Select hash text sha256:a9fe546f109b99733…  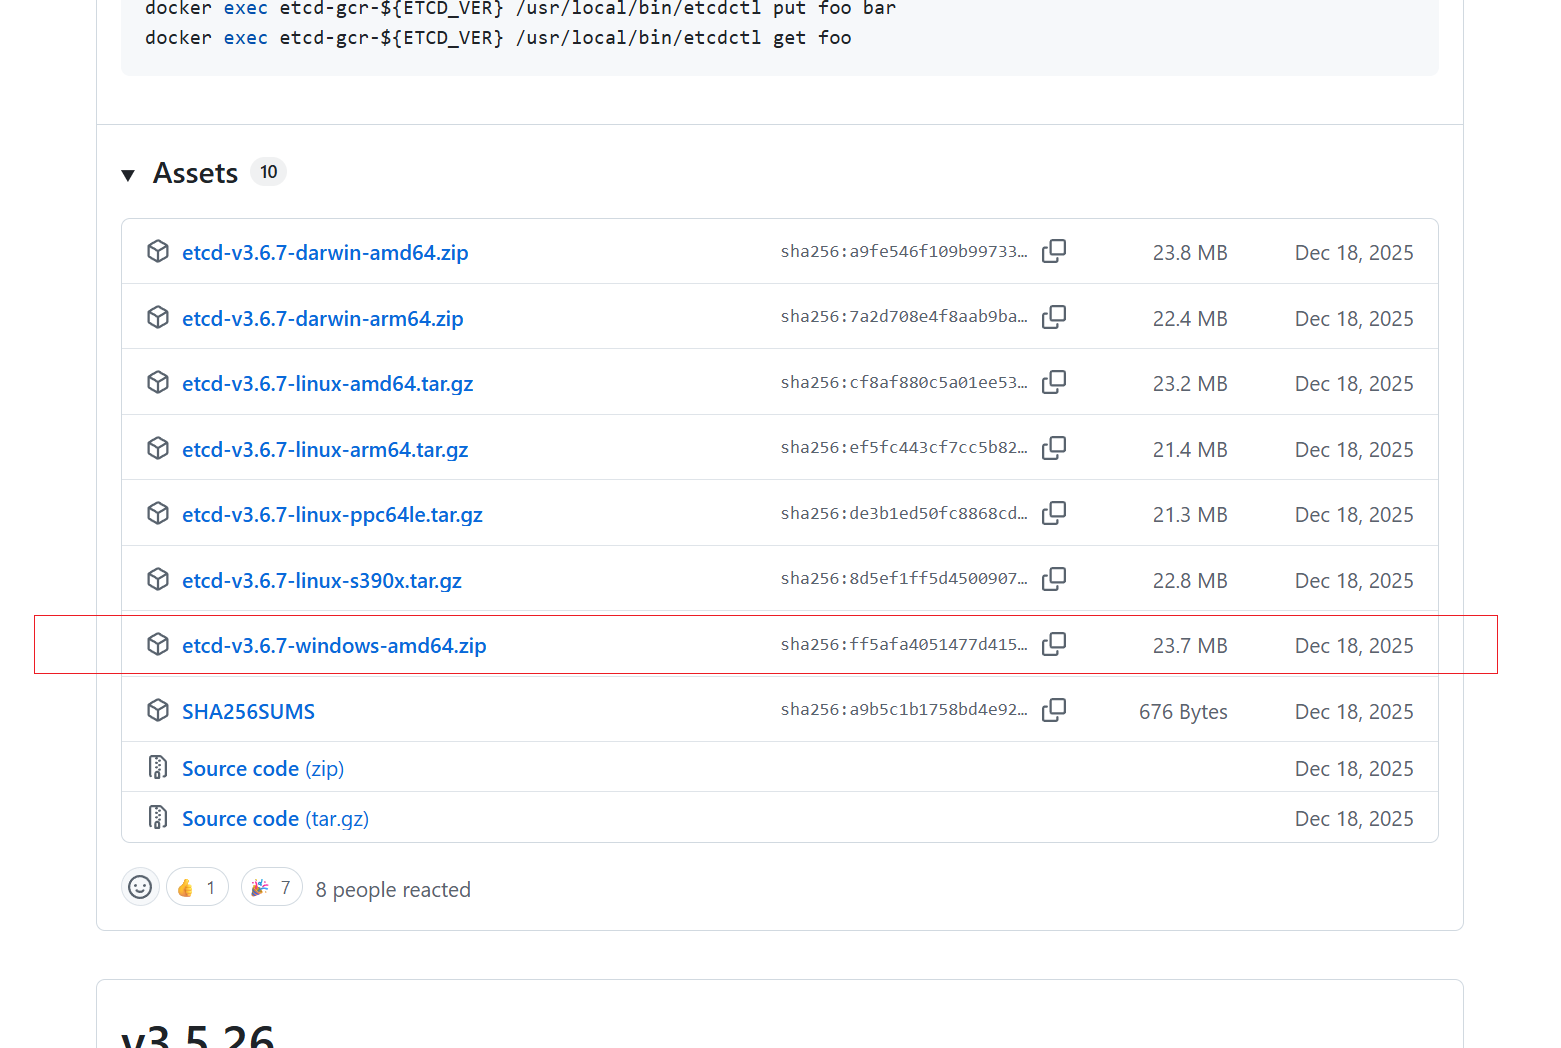point(904,251)
